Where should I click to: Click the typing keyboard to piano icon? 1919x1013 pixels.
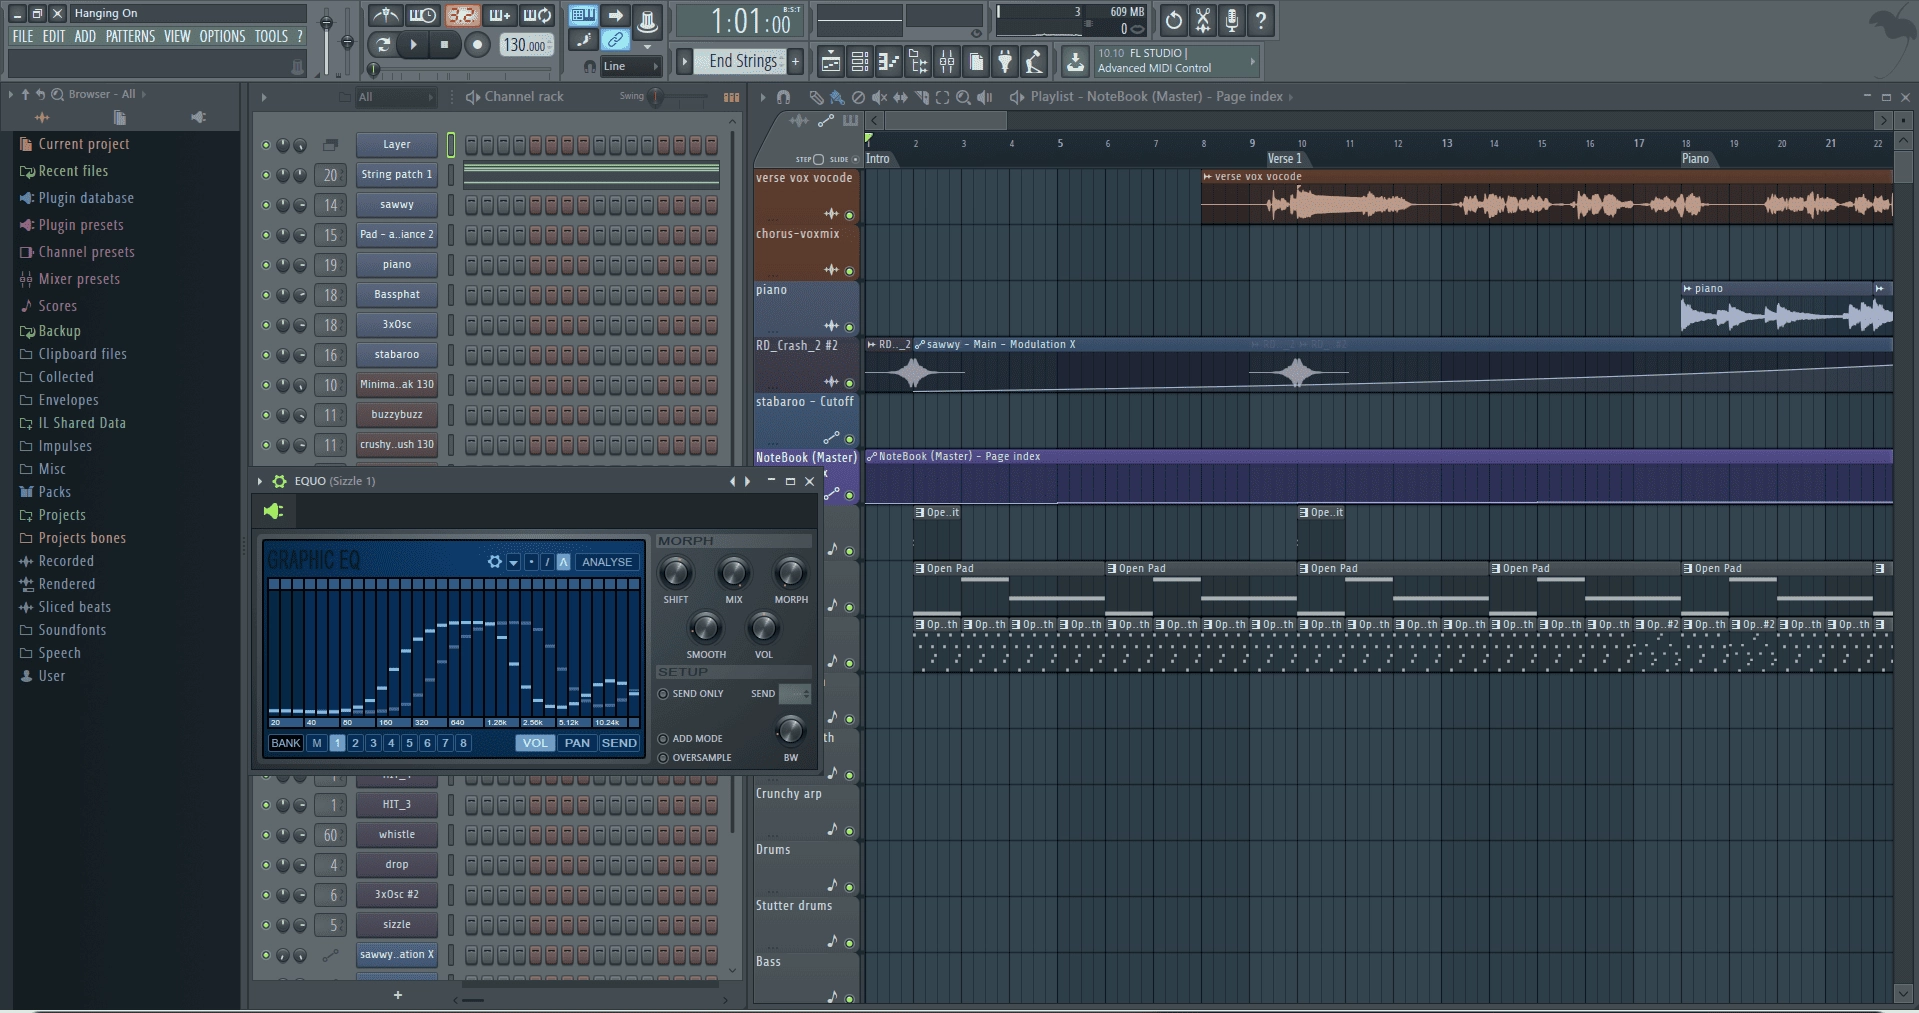583,15
